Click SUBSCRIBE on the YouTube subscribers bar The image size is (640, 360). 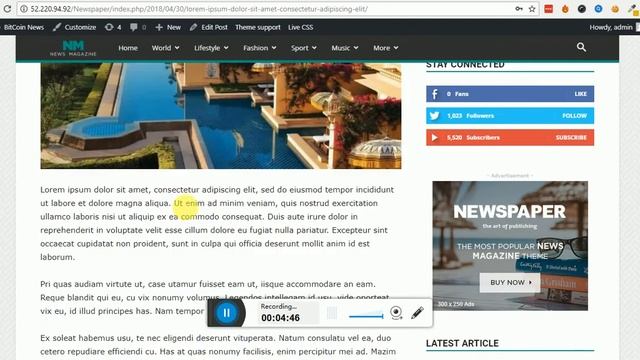(571, 138)
